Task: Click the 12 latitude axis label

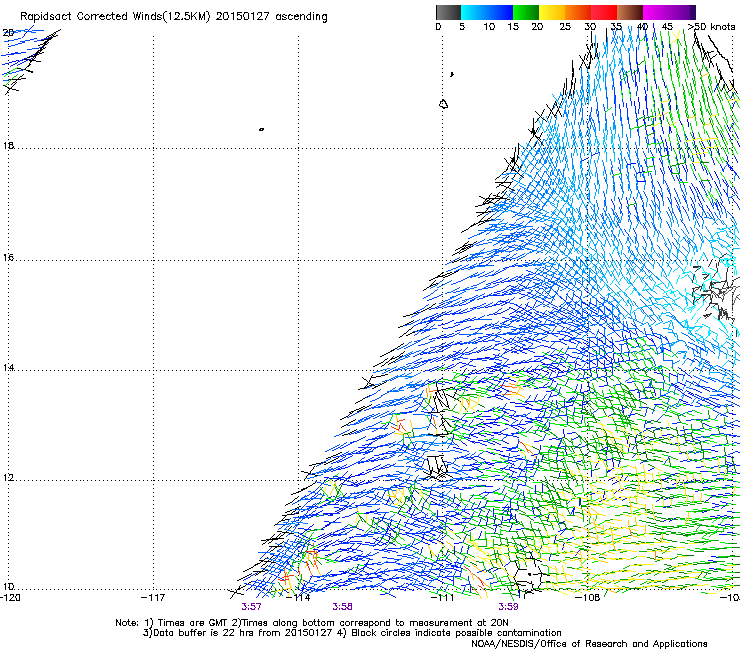Action: [8, 478]
